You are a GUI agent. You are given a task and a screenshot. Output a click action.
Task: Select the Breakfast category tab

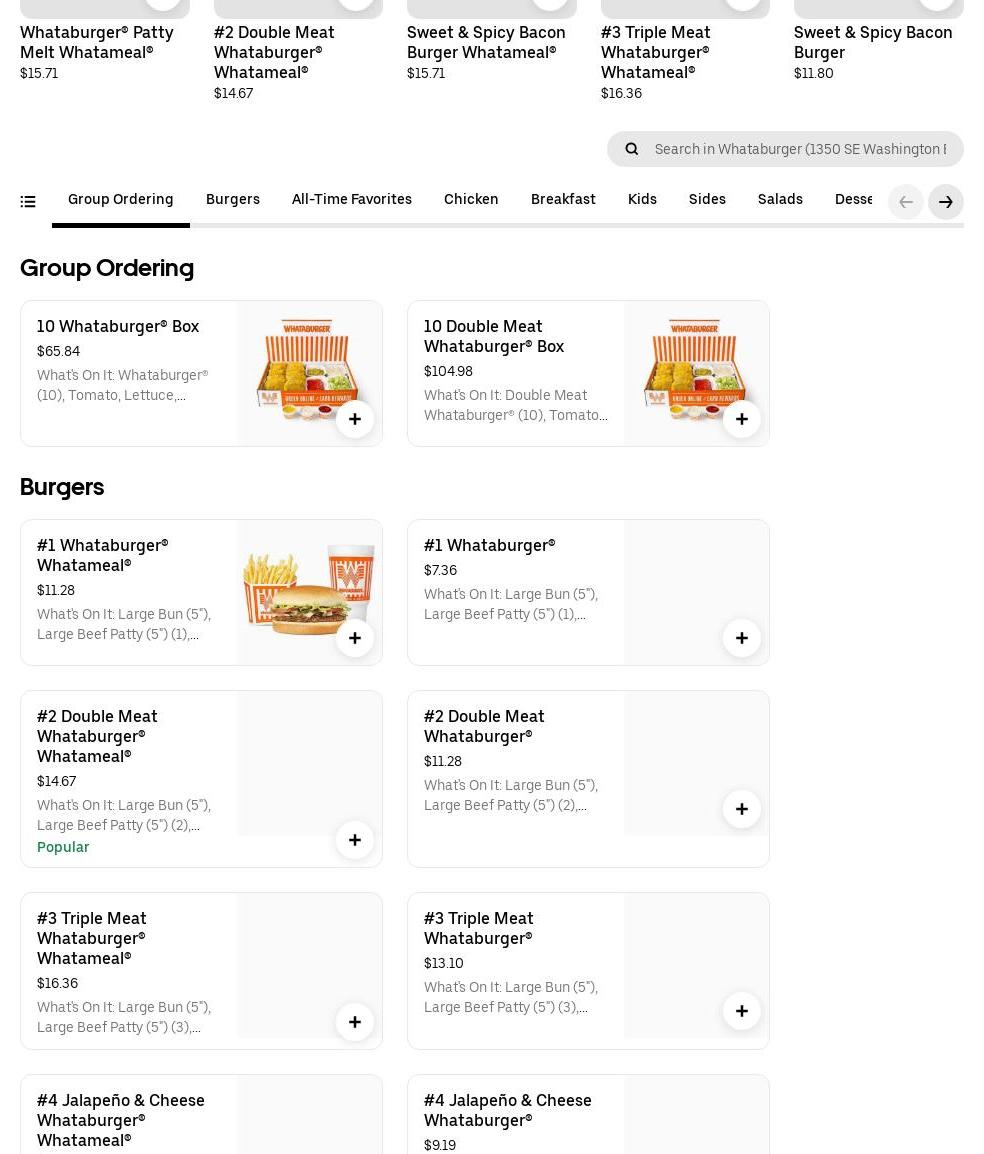(563, 200)
